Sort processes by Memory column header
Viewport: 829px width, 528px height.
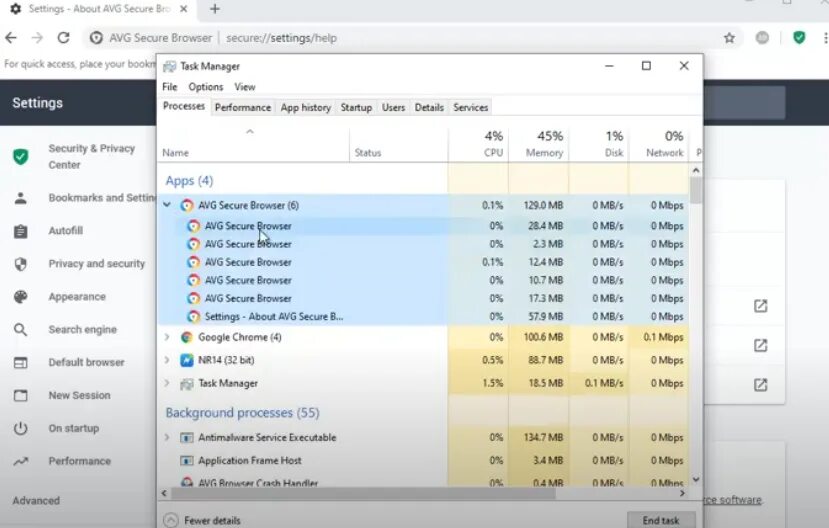pyautogui.click(x=539, y=144)
